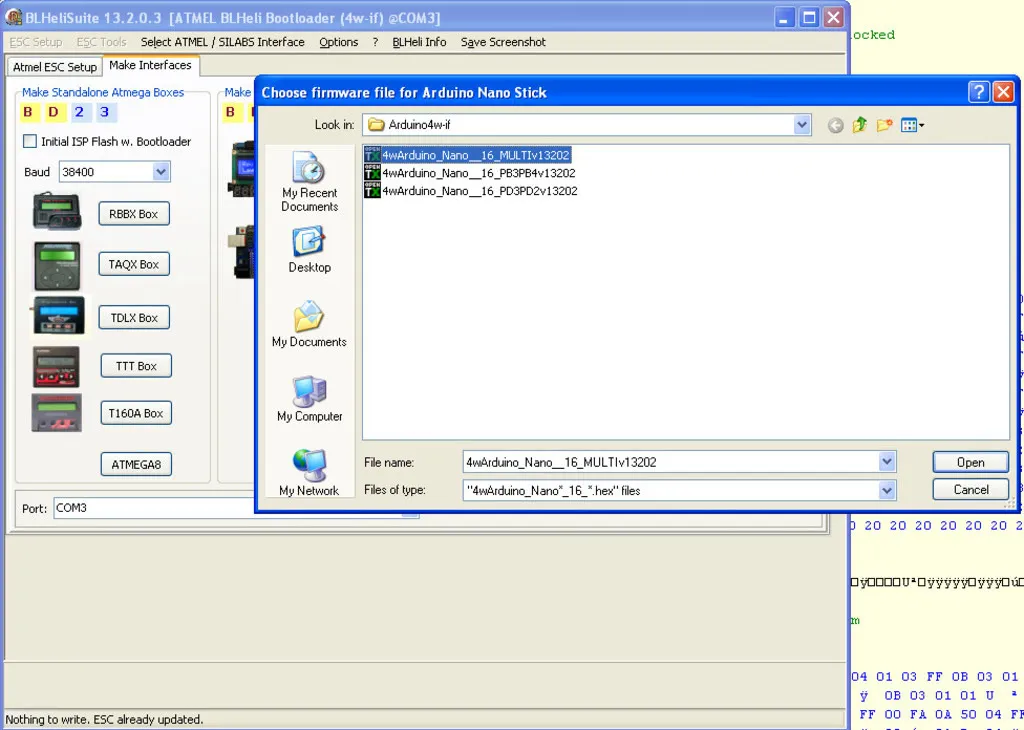
Task: Create a new folder in dialog
Action: [884, 125]
